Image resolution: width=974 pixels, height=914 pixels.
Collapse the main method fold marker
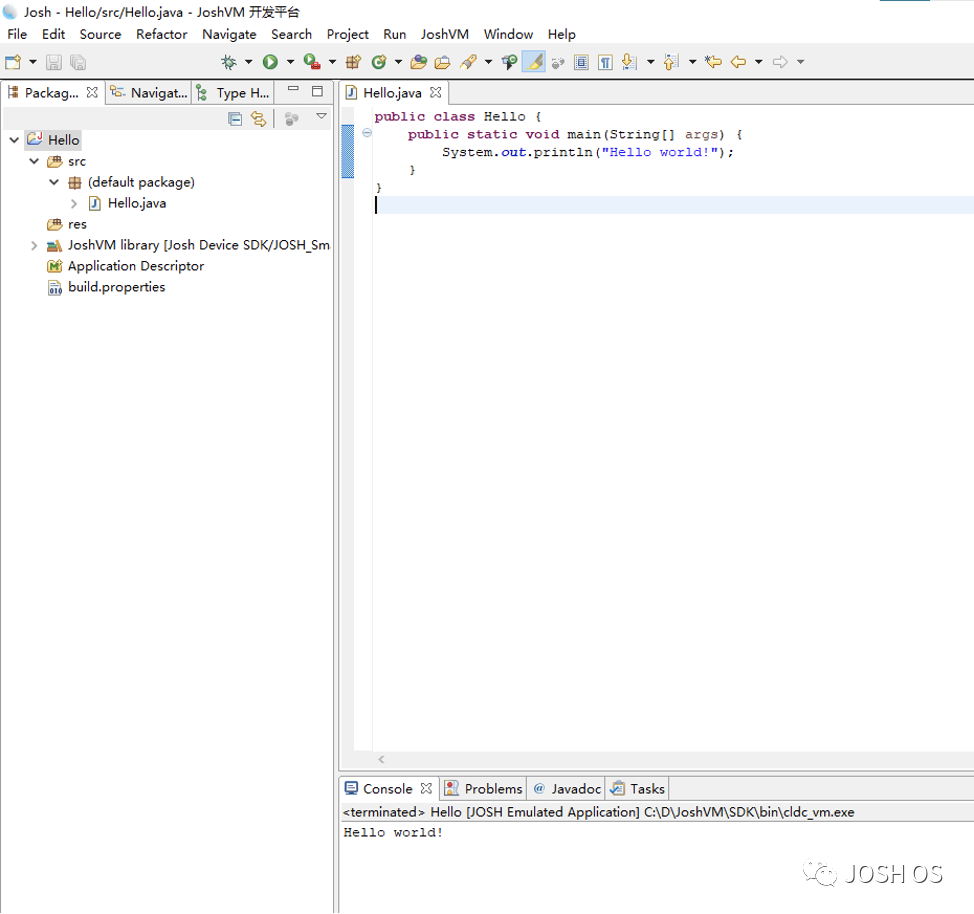[367, 132]
